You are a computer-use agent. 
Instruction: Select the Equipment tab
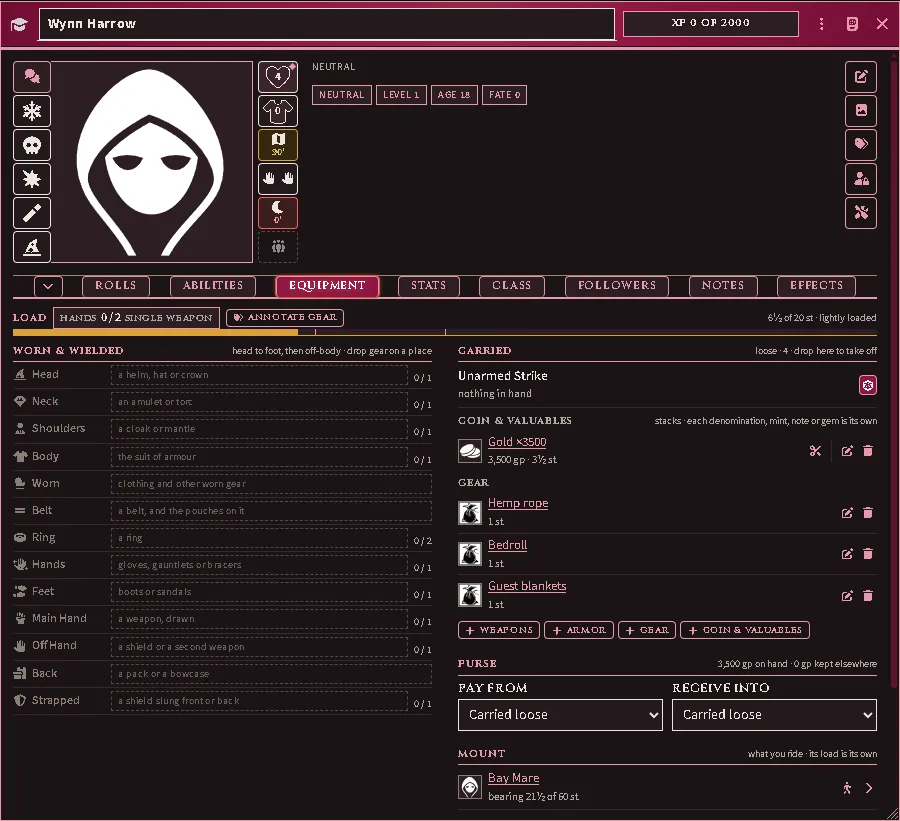coord(327,286)
